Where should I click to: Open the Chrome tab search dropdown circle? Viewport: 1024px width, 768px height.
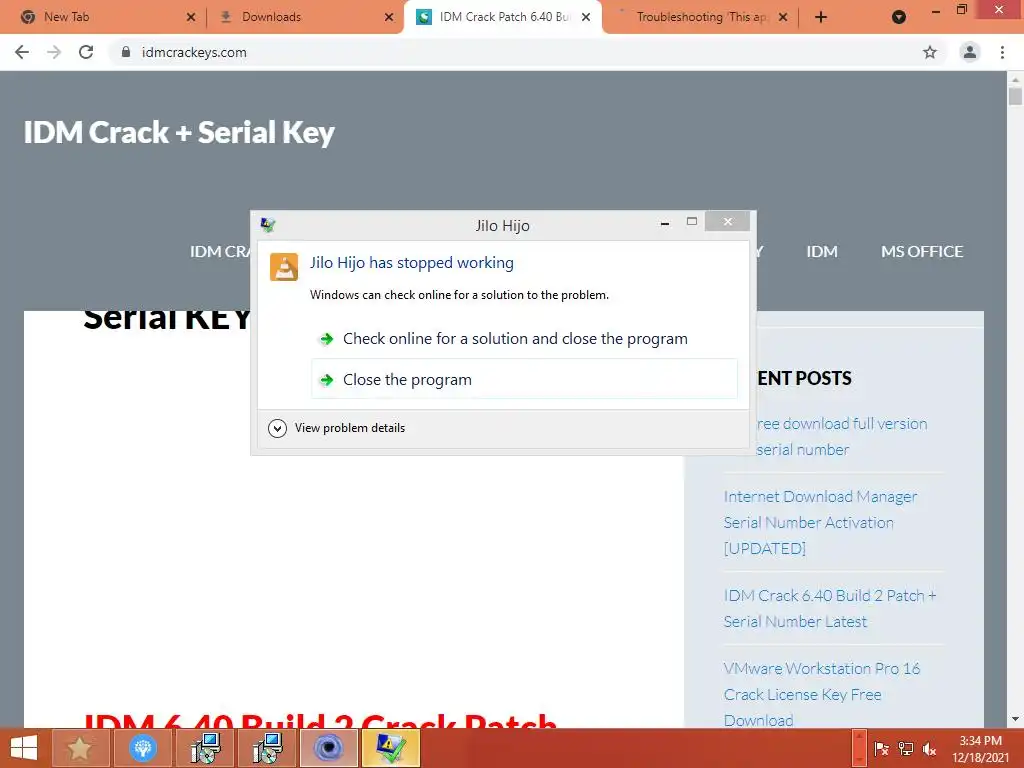point(899,17)
